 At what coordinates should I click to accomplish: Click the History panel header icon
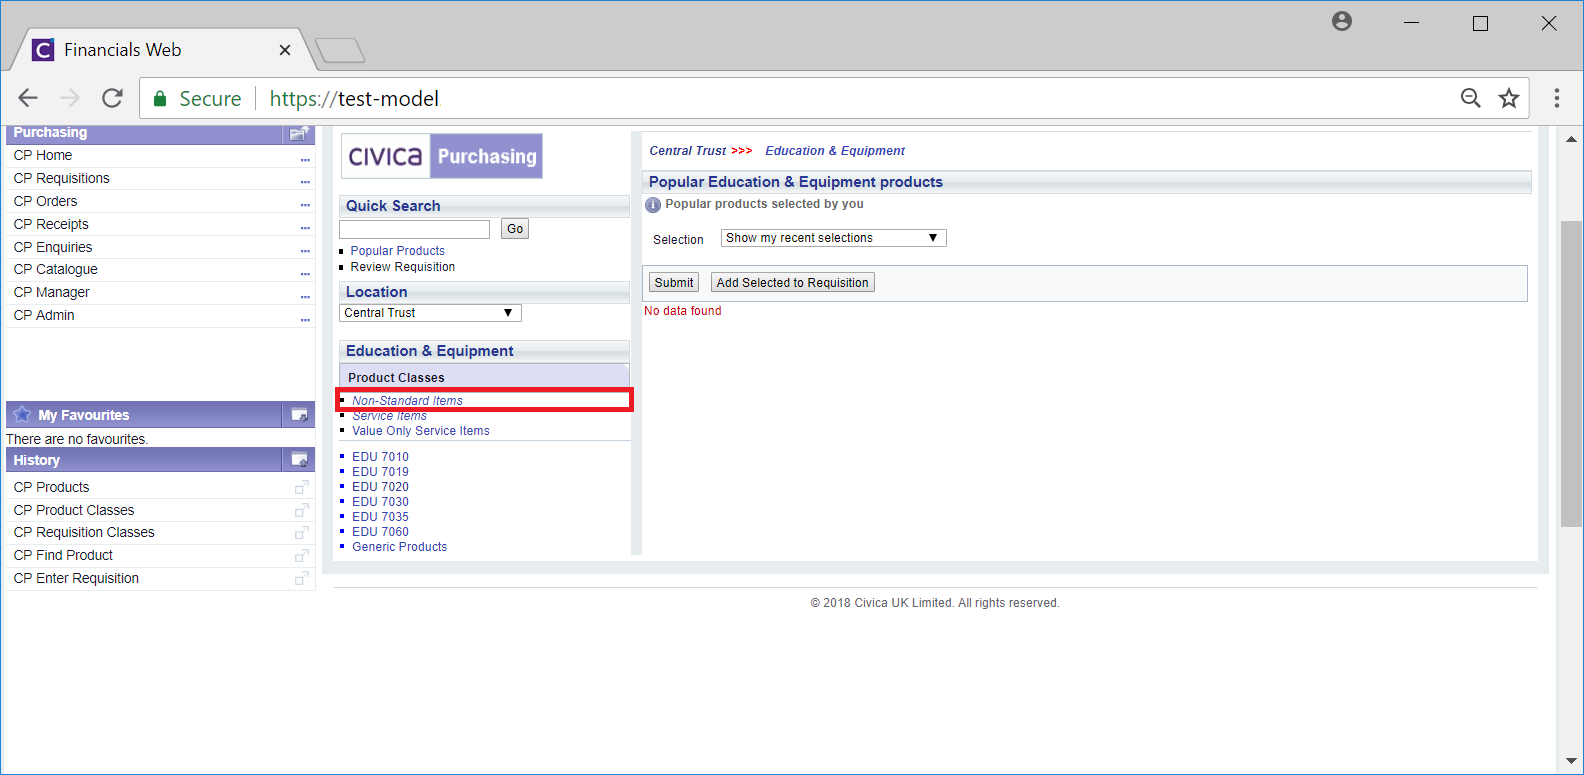pyautogui.click(x=298, y=460)
